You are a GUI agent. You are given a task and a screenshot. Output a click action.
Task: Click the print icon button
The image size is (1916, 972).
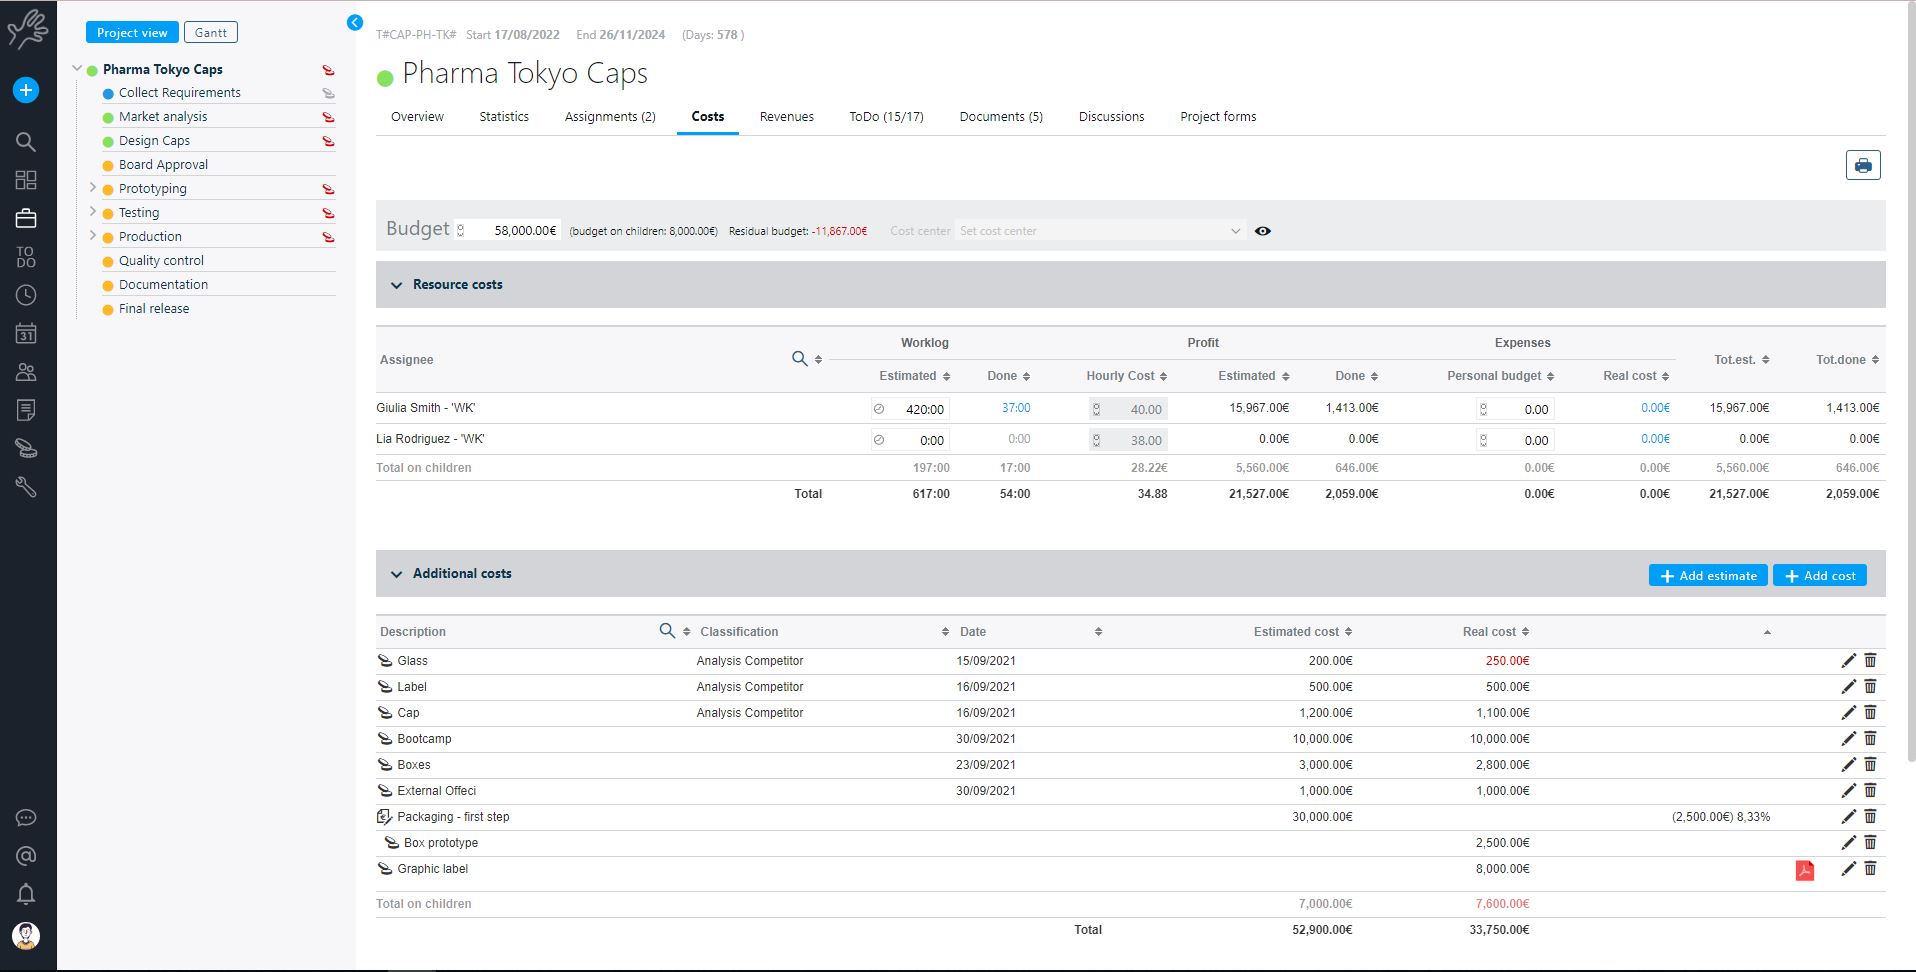tap(1862, 166)
